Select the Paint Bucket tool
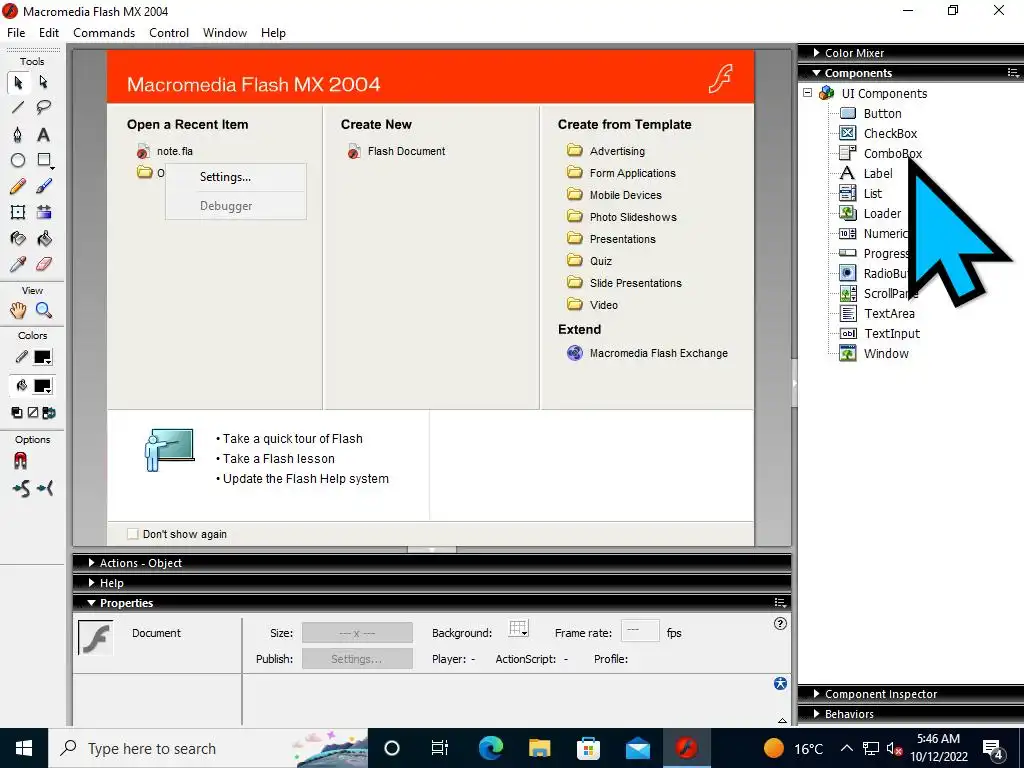This screenshot has width=1024, height=768. click(x=44, y=239)
